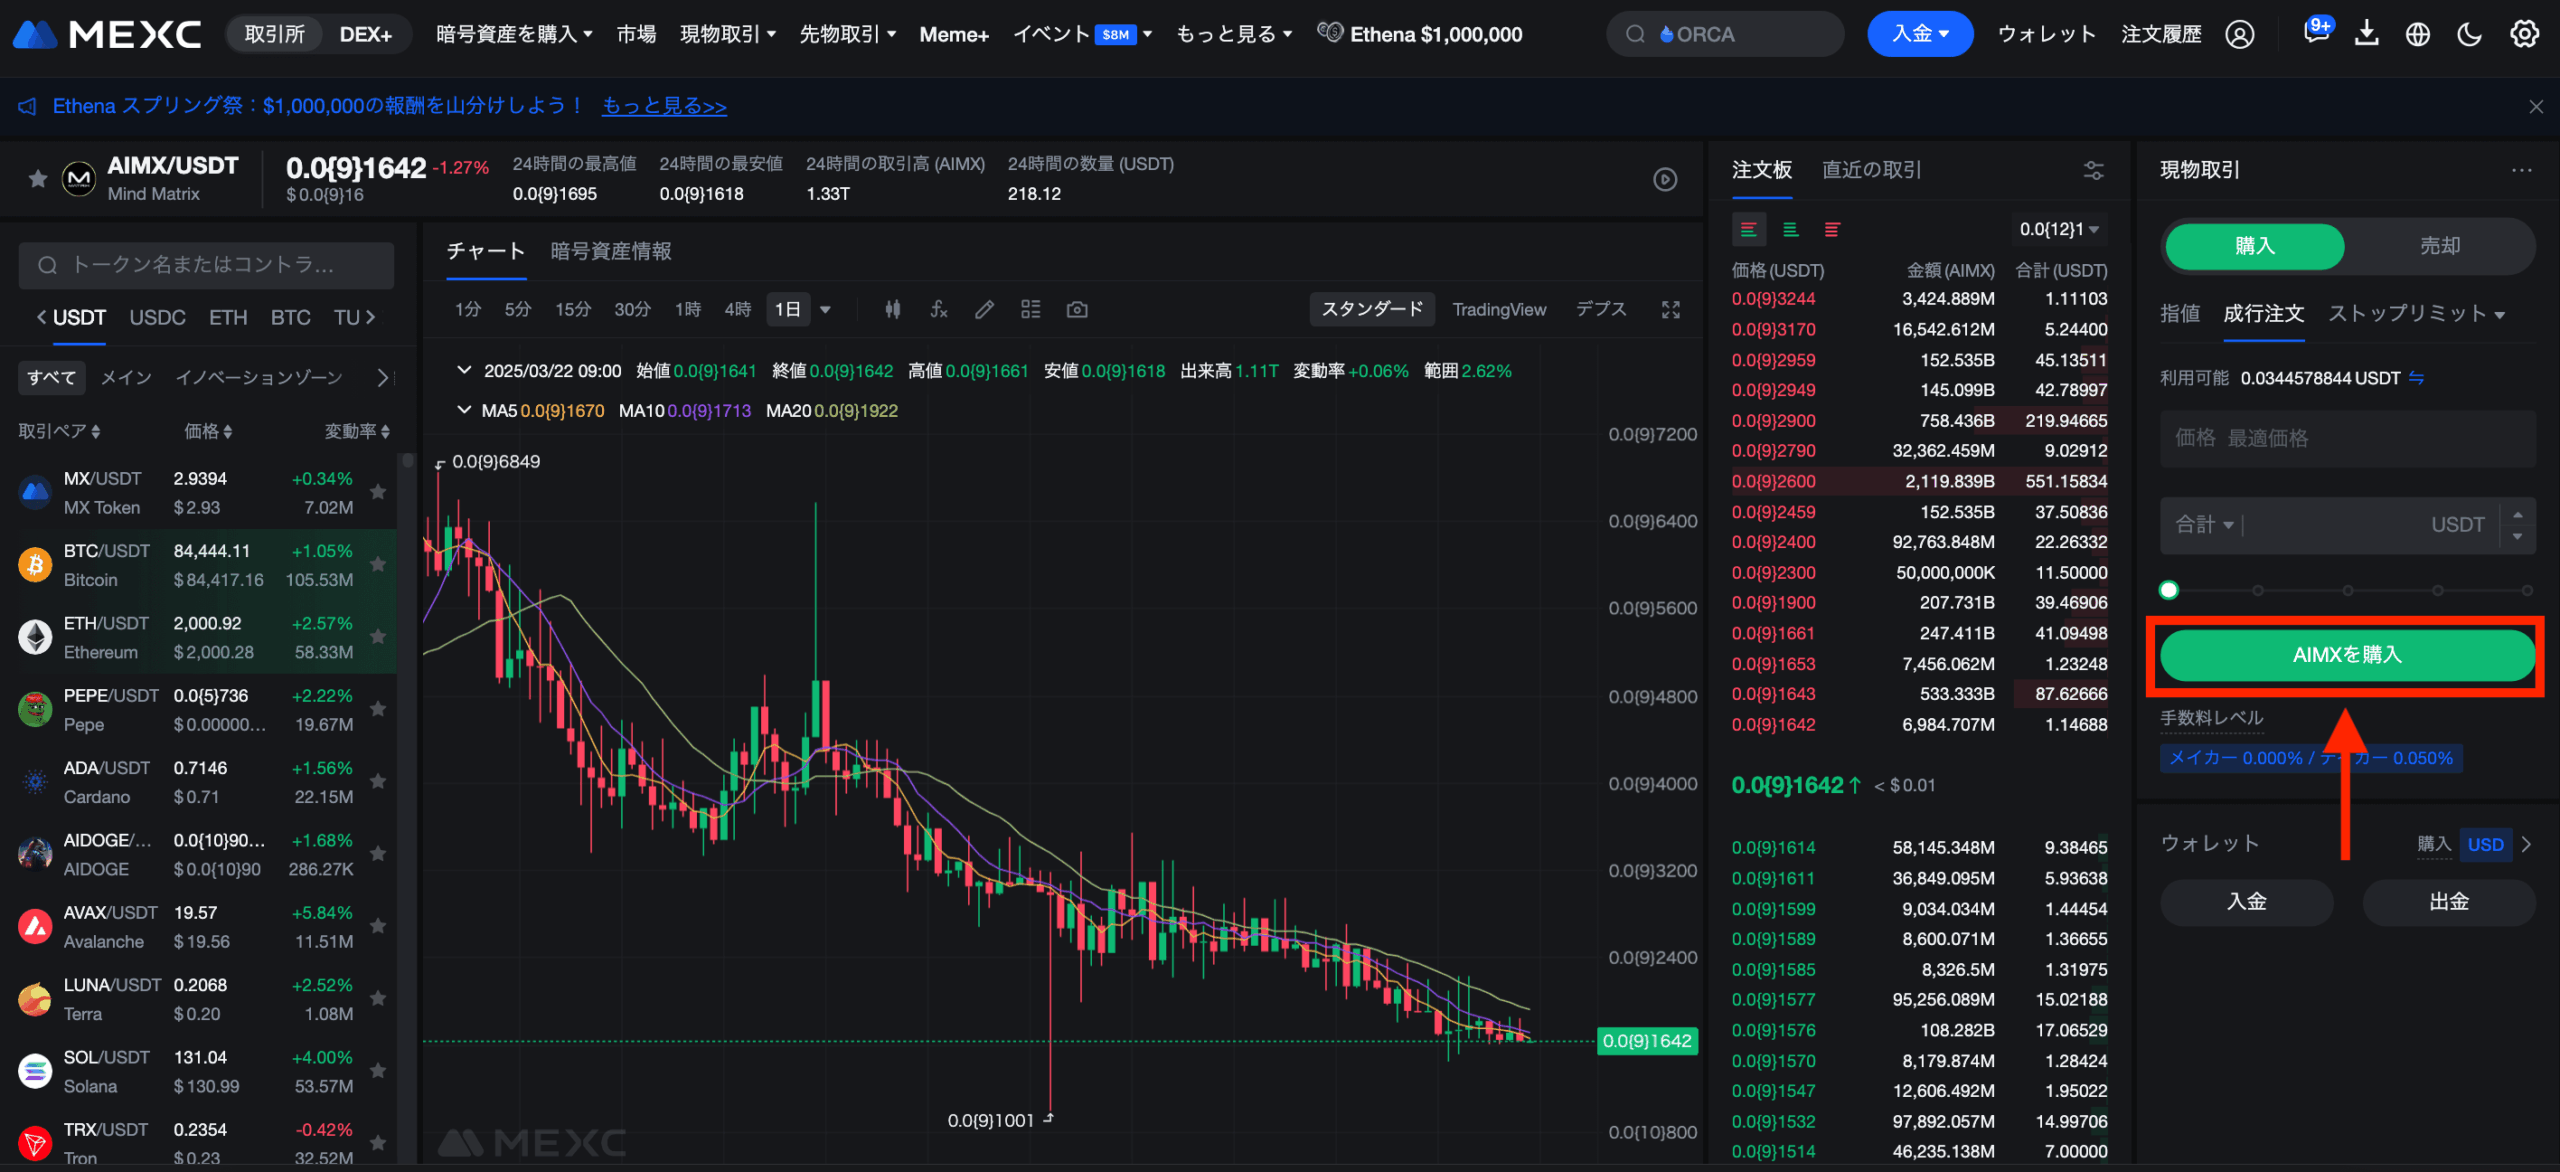Star the AVAX/USDT pair

pos(378,926)
